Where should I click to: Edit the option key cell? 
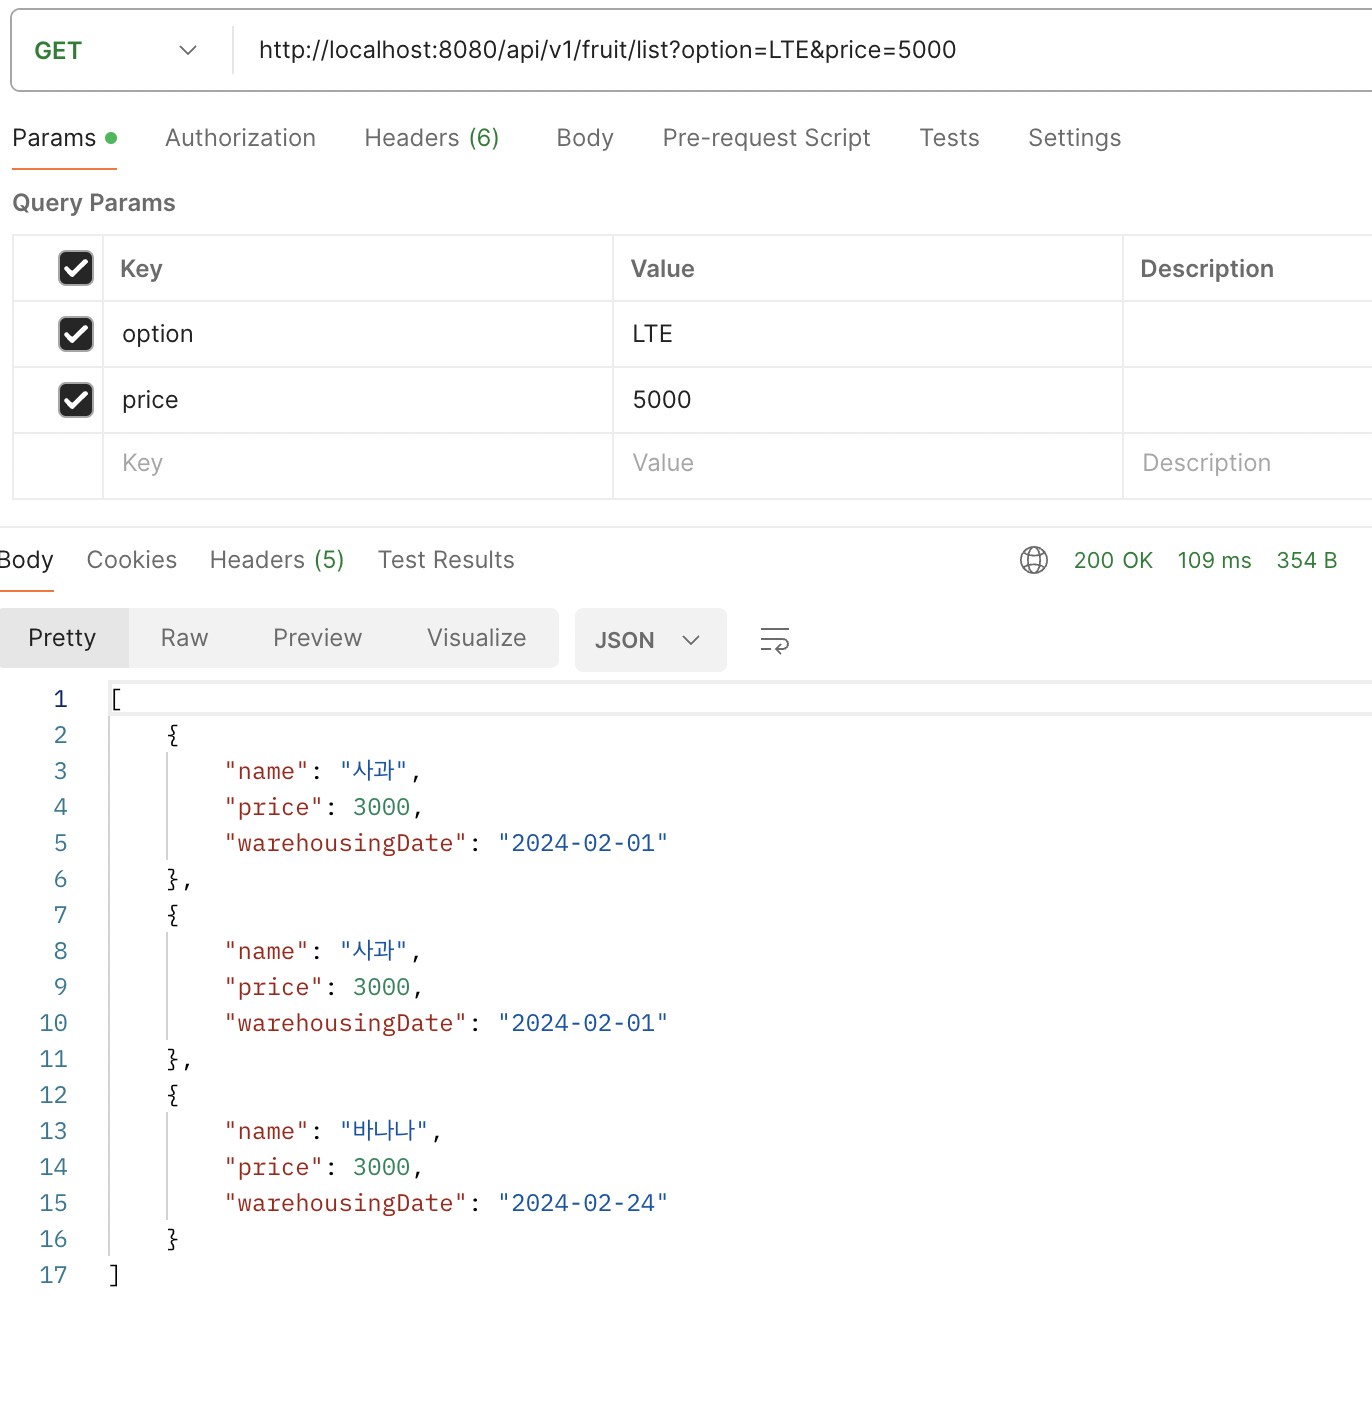[358, 334]
